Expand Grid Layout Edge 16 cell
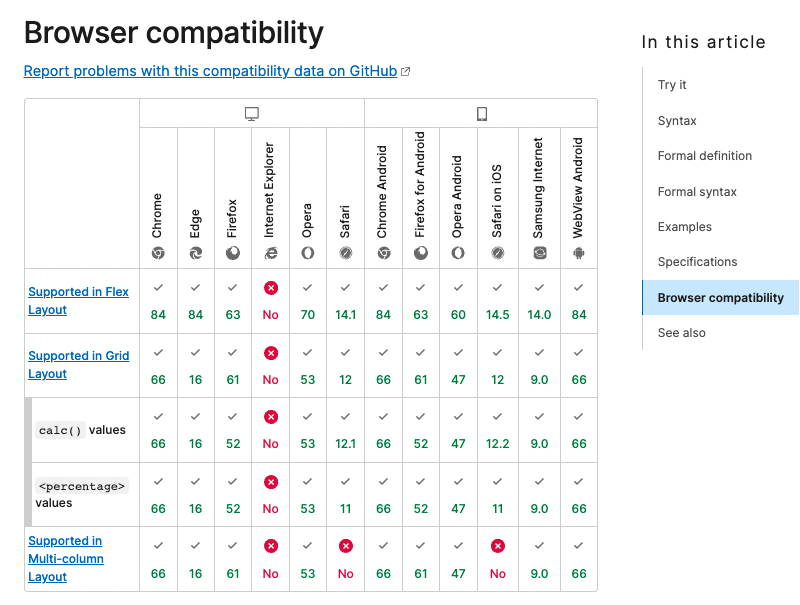 [195, 366]
